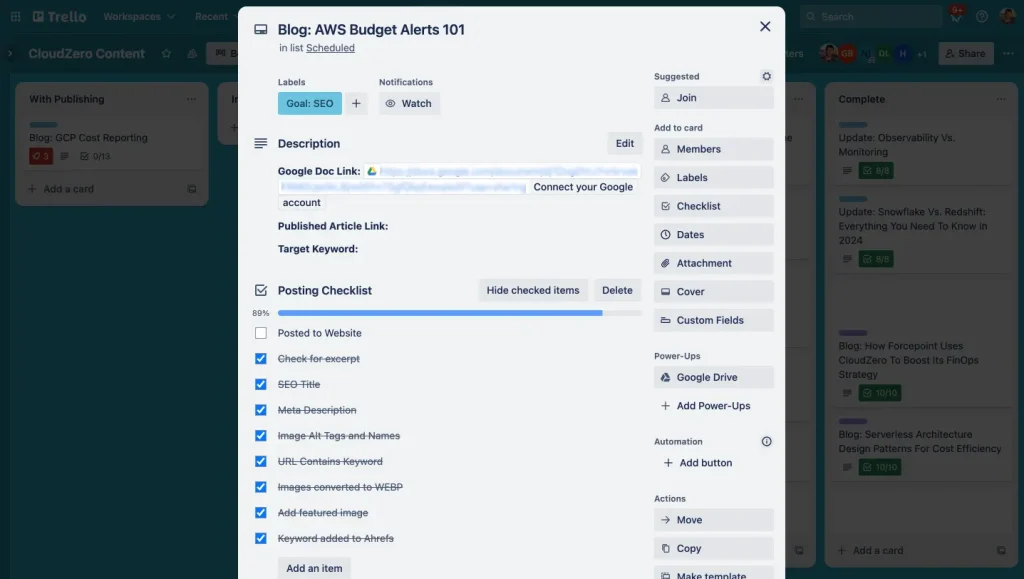
Task: Click the card header icon beside the title
Action: coord(261,29)
